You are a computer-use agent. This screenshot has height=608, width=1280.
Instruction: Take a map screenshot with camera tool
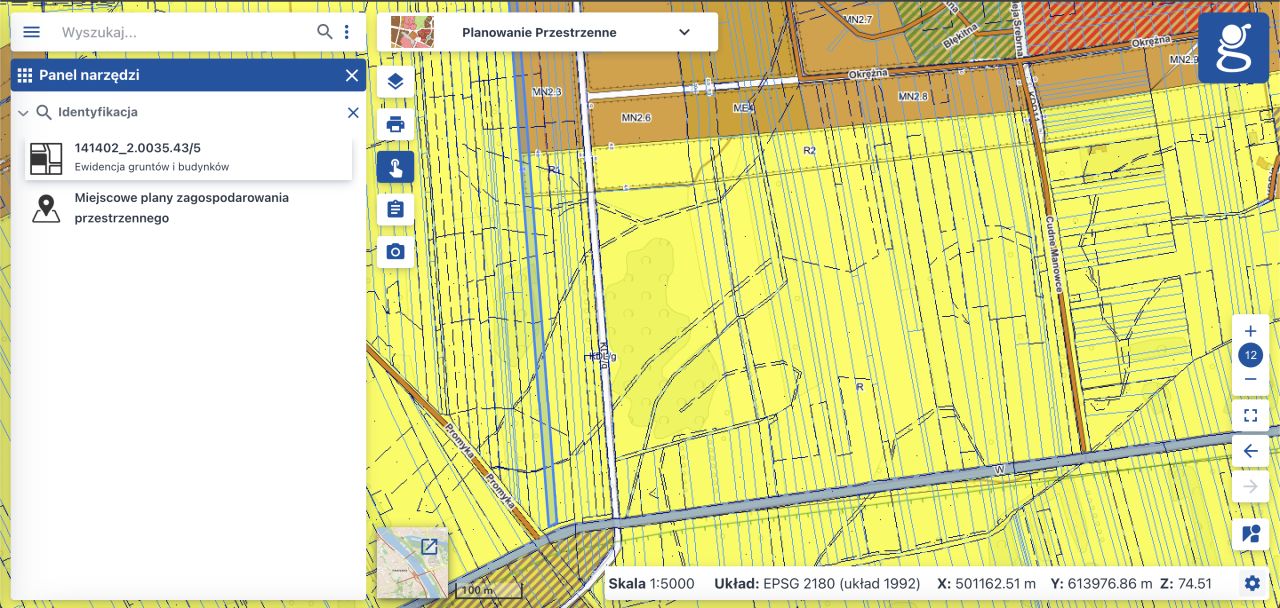[395, 251]
